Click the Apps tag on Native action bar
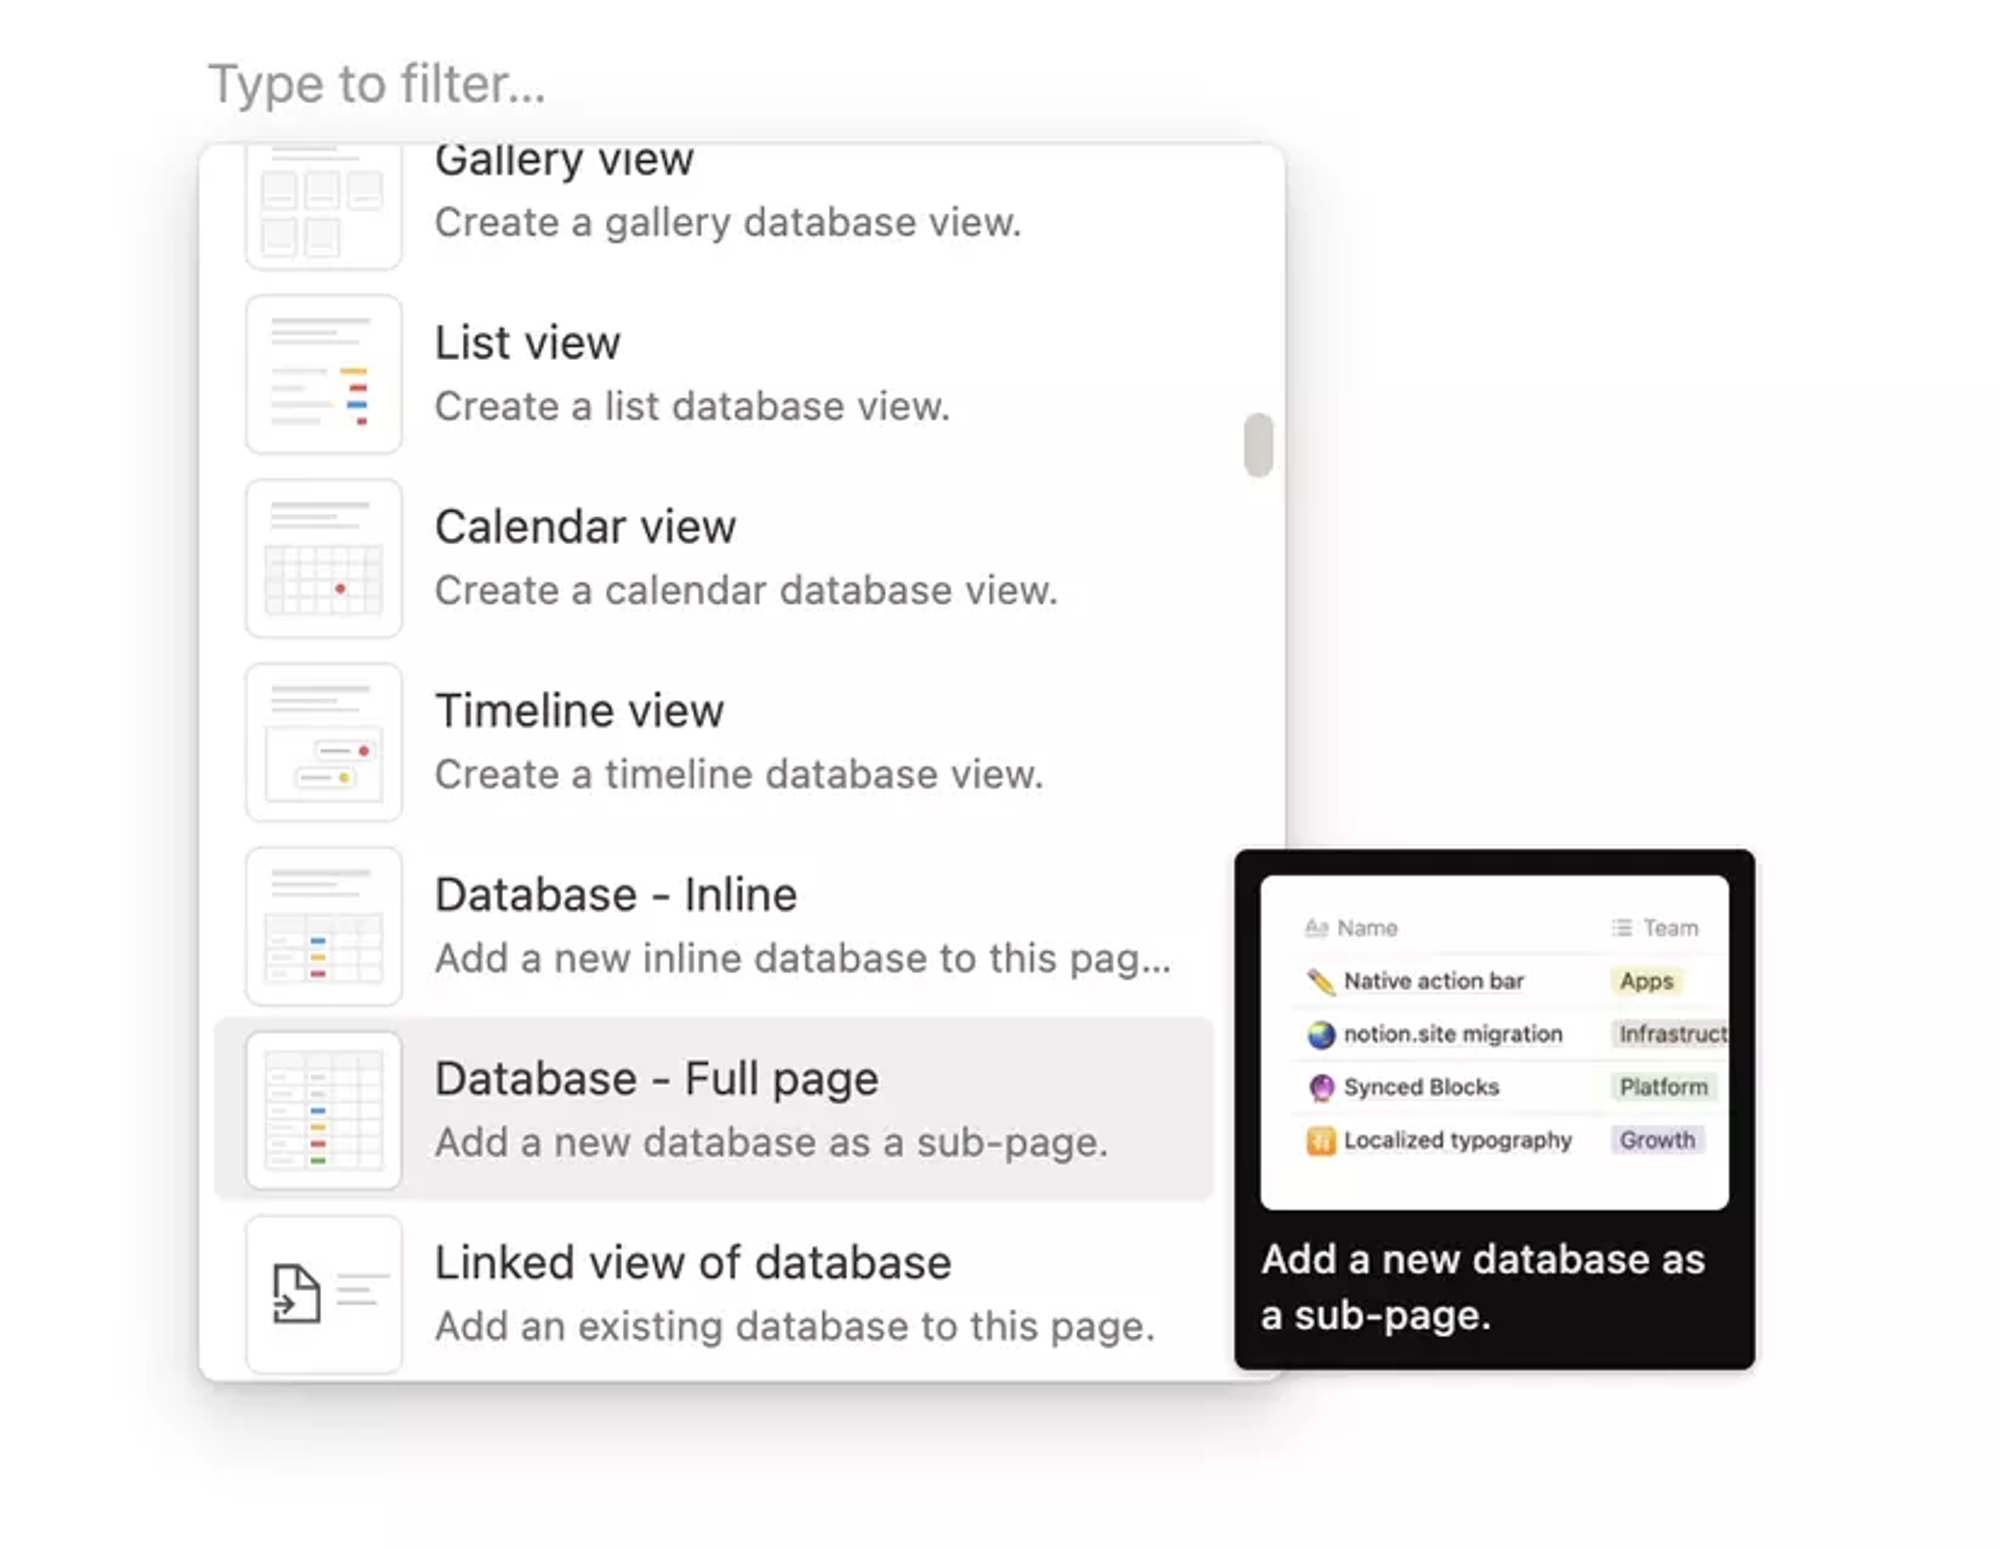 (1646, 981)
